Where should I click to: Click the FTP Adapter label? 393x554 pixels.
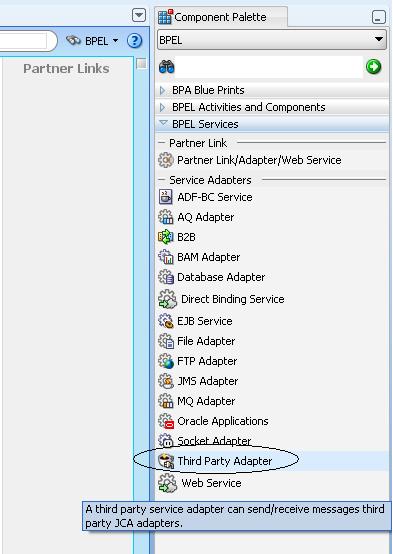click(x=207, y=361)
